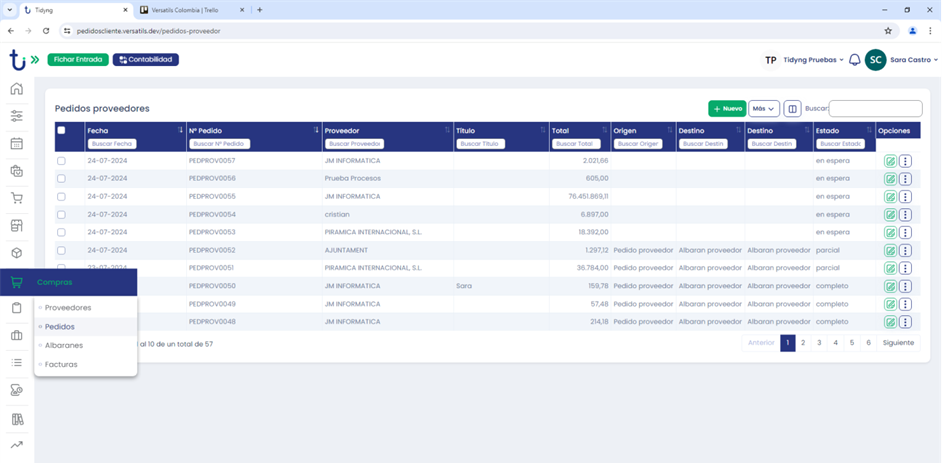Expand the Más dropdown
942x463 pixels.
[x=764, y=108]
